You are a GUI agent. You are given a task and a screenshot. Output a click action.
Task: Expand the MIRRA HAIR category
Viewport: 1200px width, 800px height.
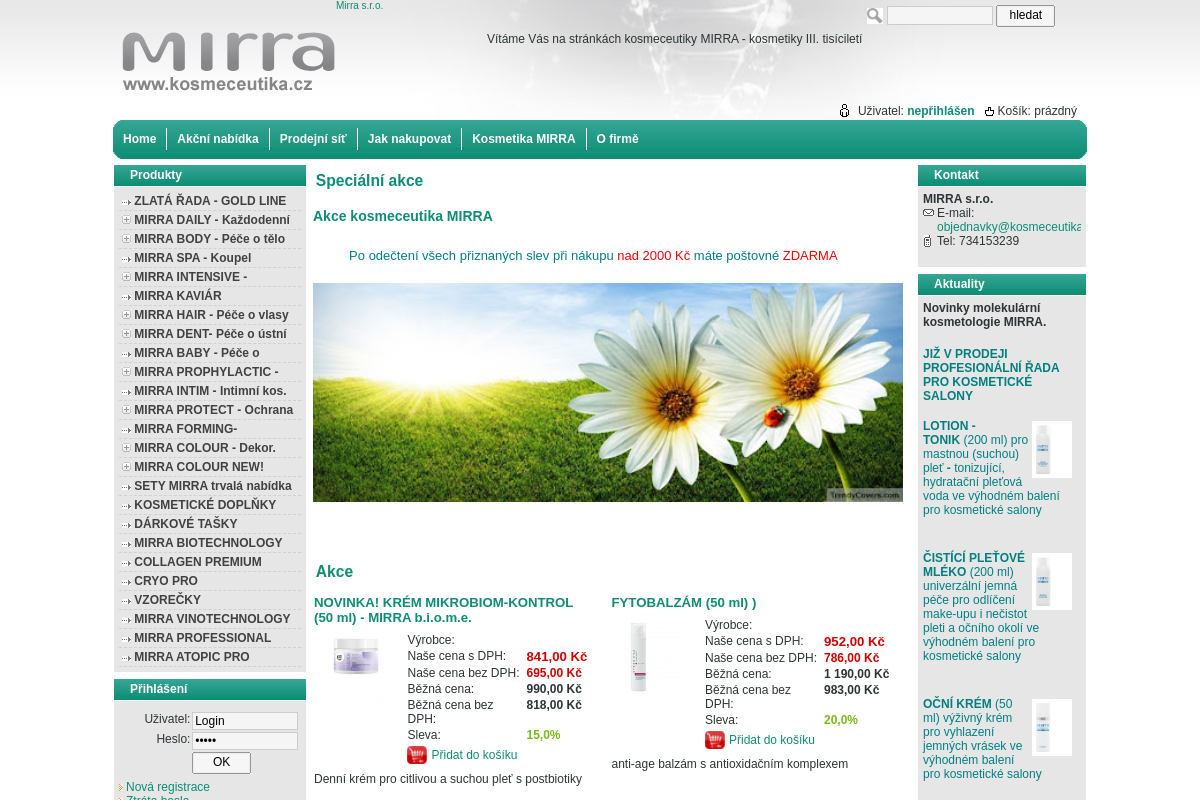[x=126, y=315]
